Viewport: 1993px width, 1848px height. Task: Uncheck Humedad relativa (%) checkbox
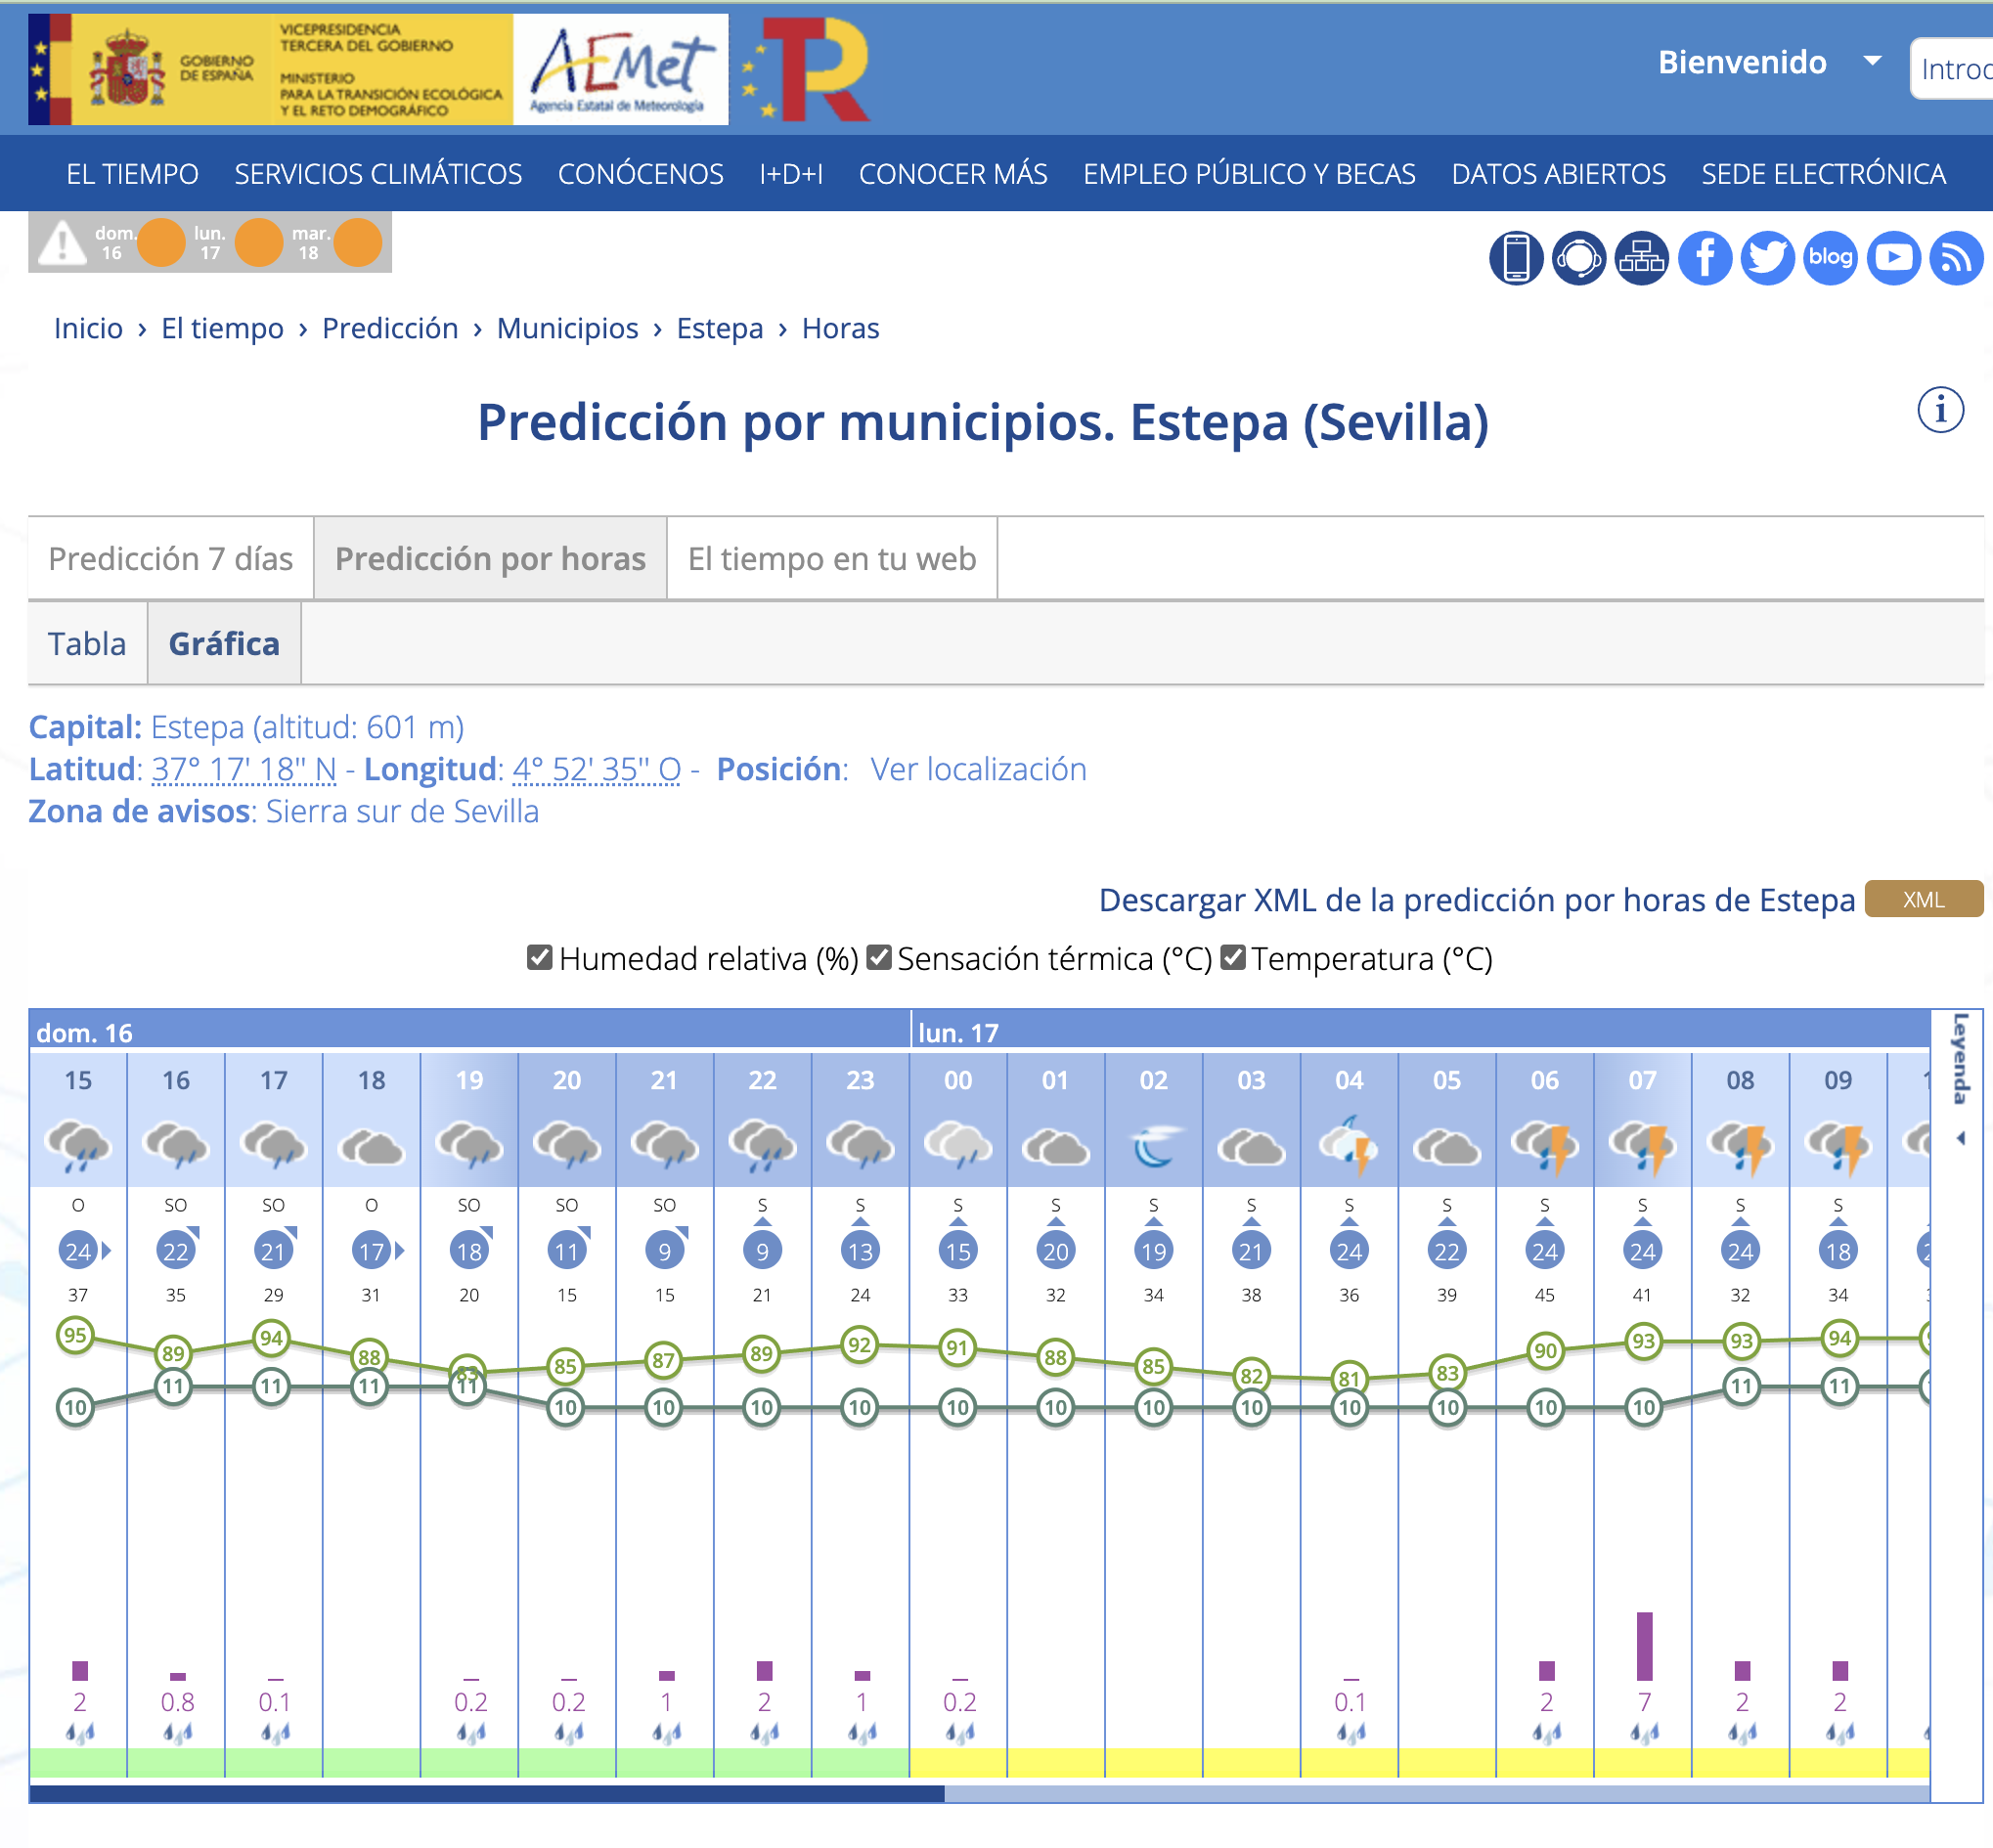pos(539,958)
